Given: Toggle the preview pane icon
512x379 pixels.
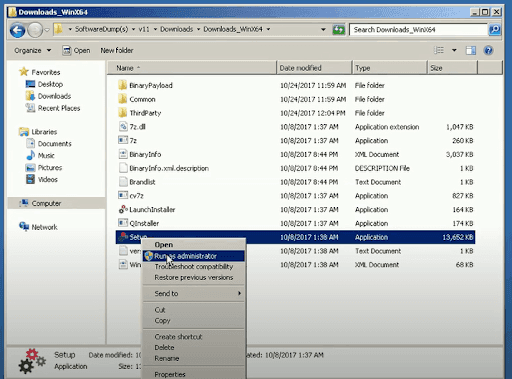Looking at the screenshot, I should pyautogui.click(x=471, y=50).
